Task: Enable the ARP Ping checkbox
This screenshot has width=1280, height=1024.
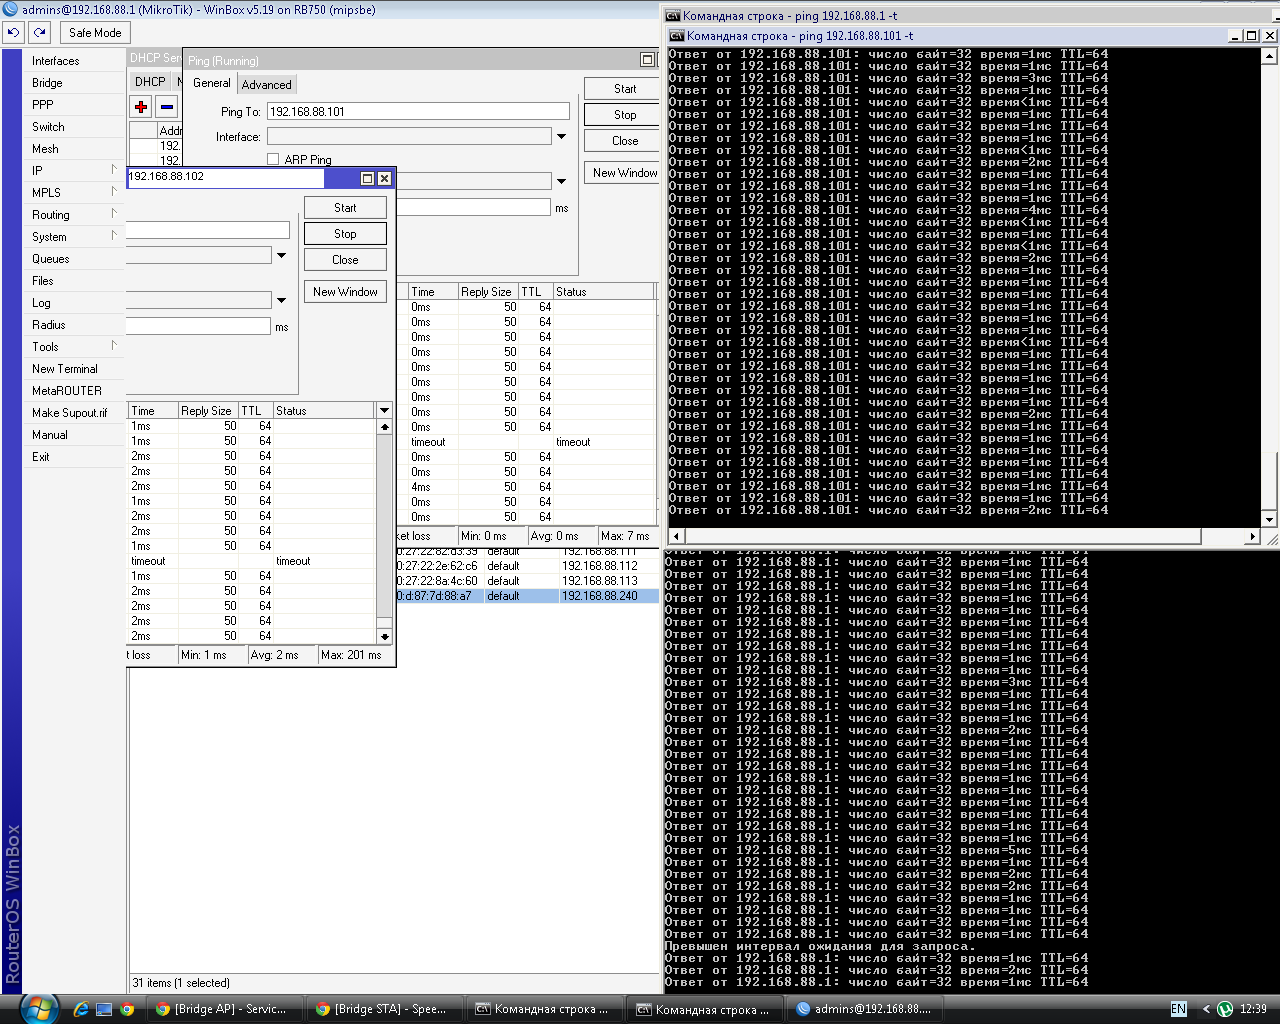Action: coord(273,159)
